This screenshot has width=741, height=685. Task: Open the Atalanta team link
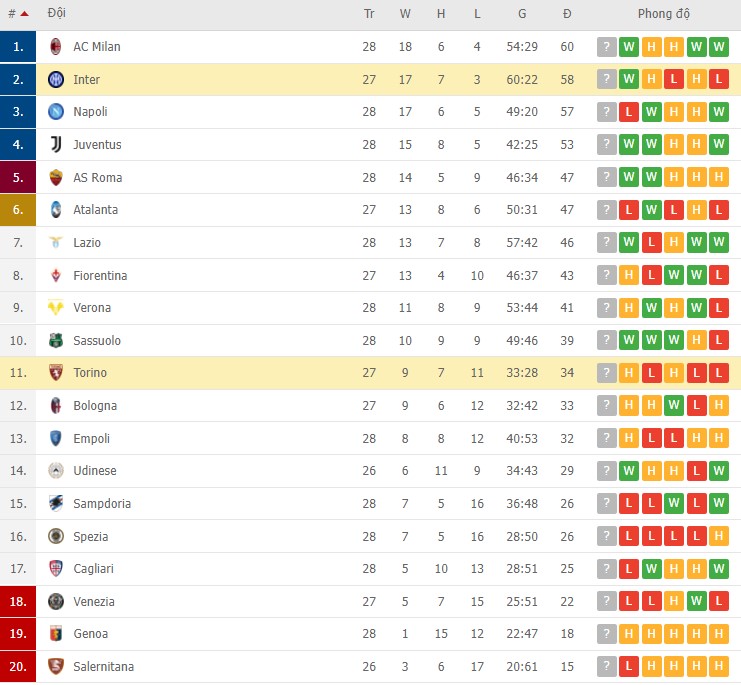pyautogui.click(x=95, y=210)
